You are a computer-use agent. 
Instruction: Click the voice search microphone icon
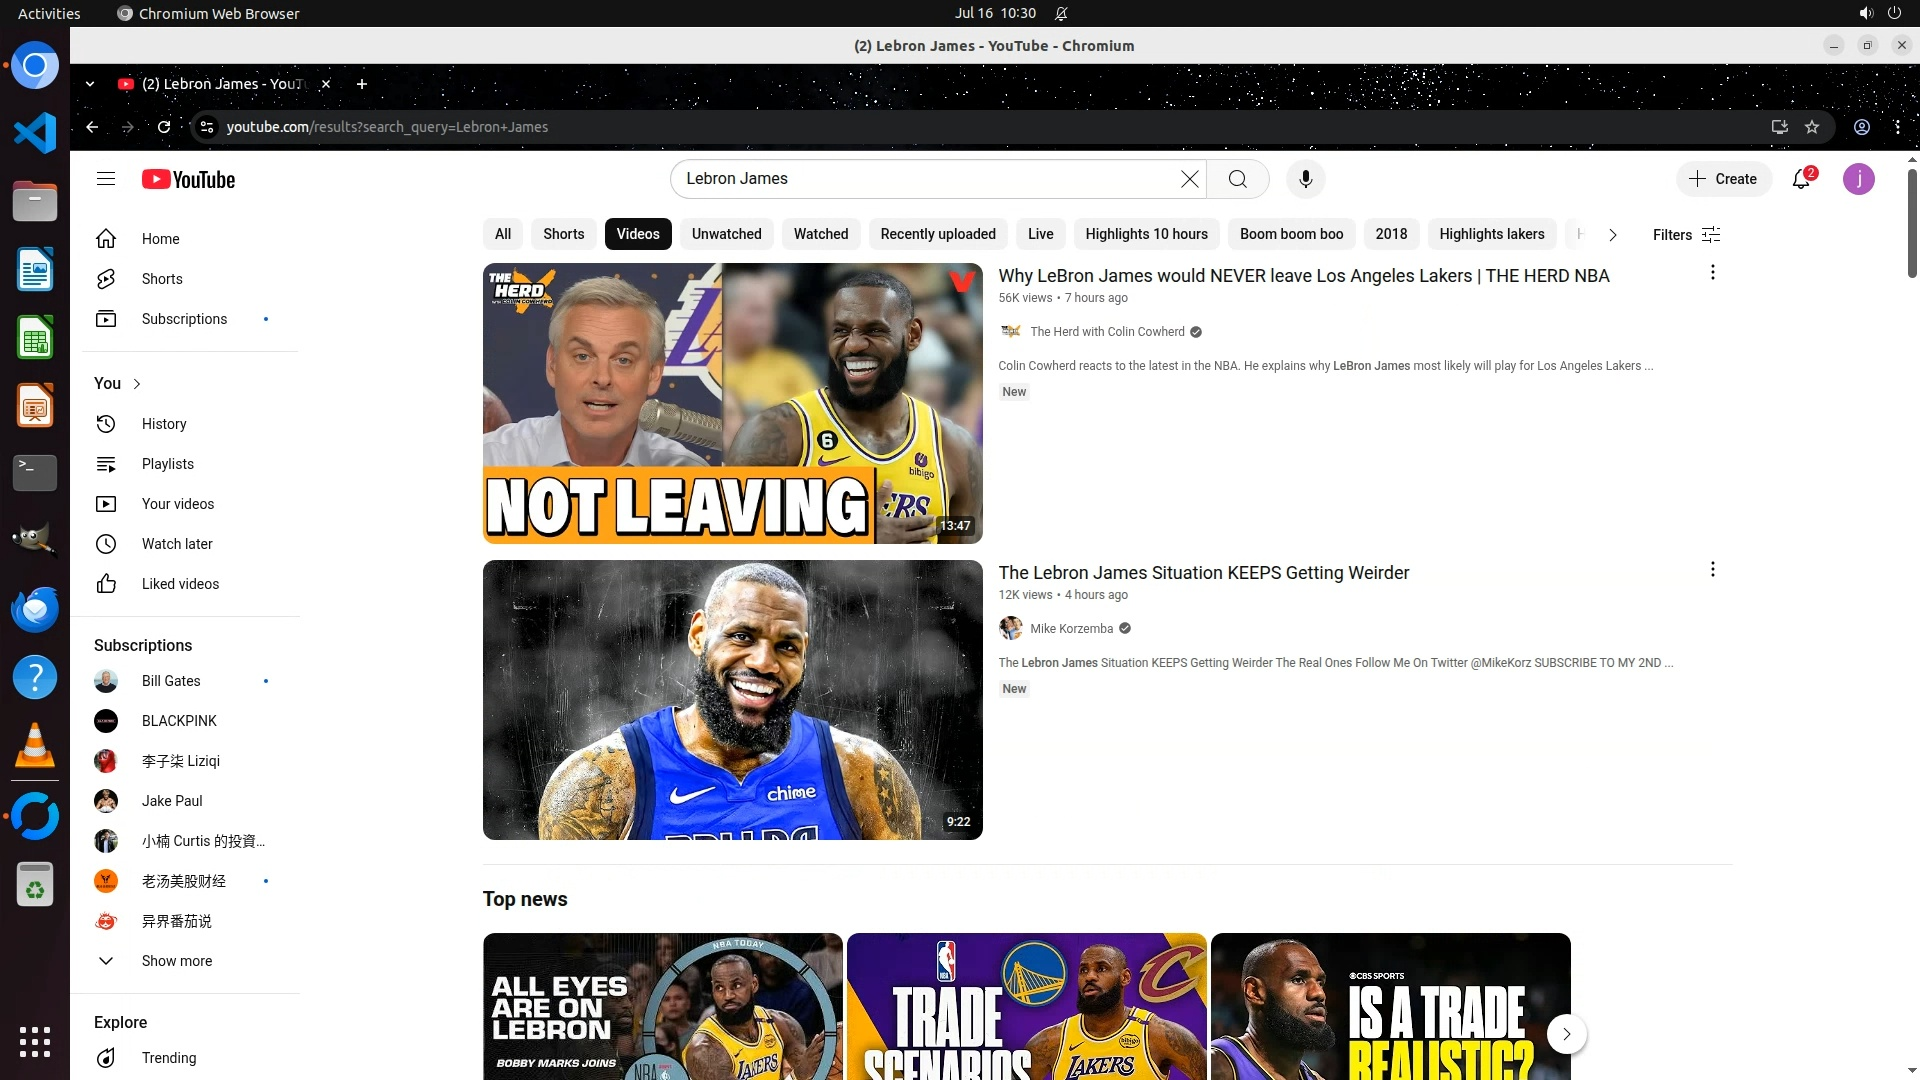coord(1305,179)
